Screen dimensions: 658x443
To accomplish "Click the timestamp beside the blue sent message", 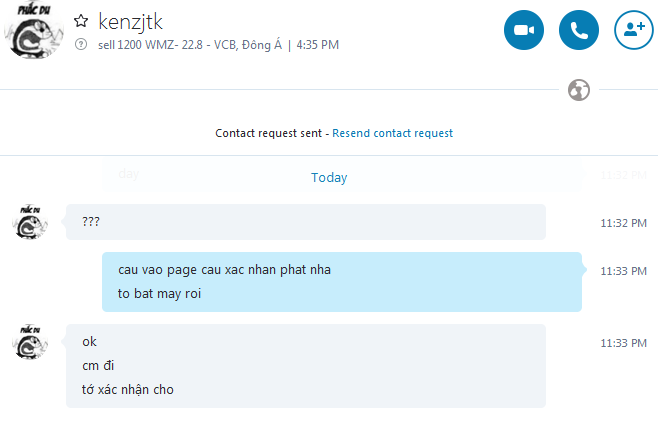I will coord(623,270).
